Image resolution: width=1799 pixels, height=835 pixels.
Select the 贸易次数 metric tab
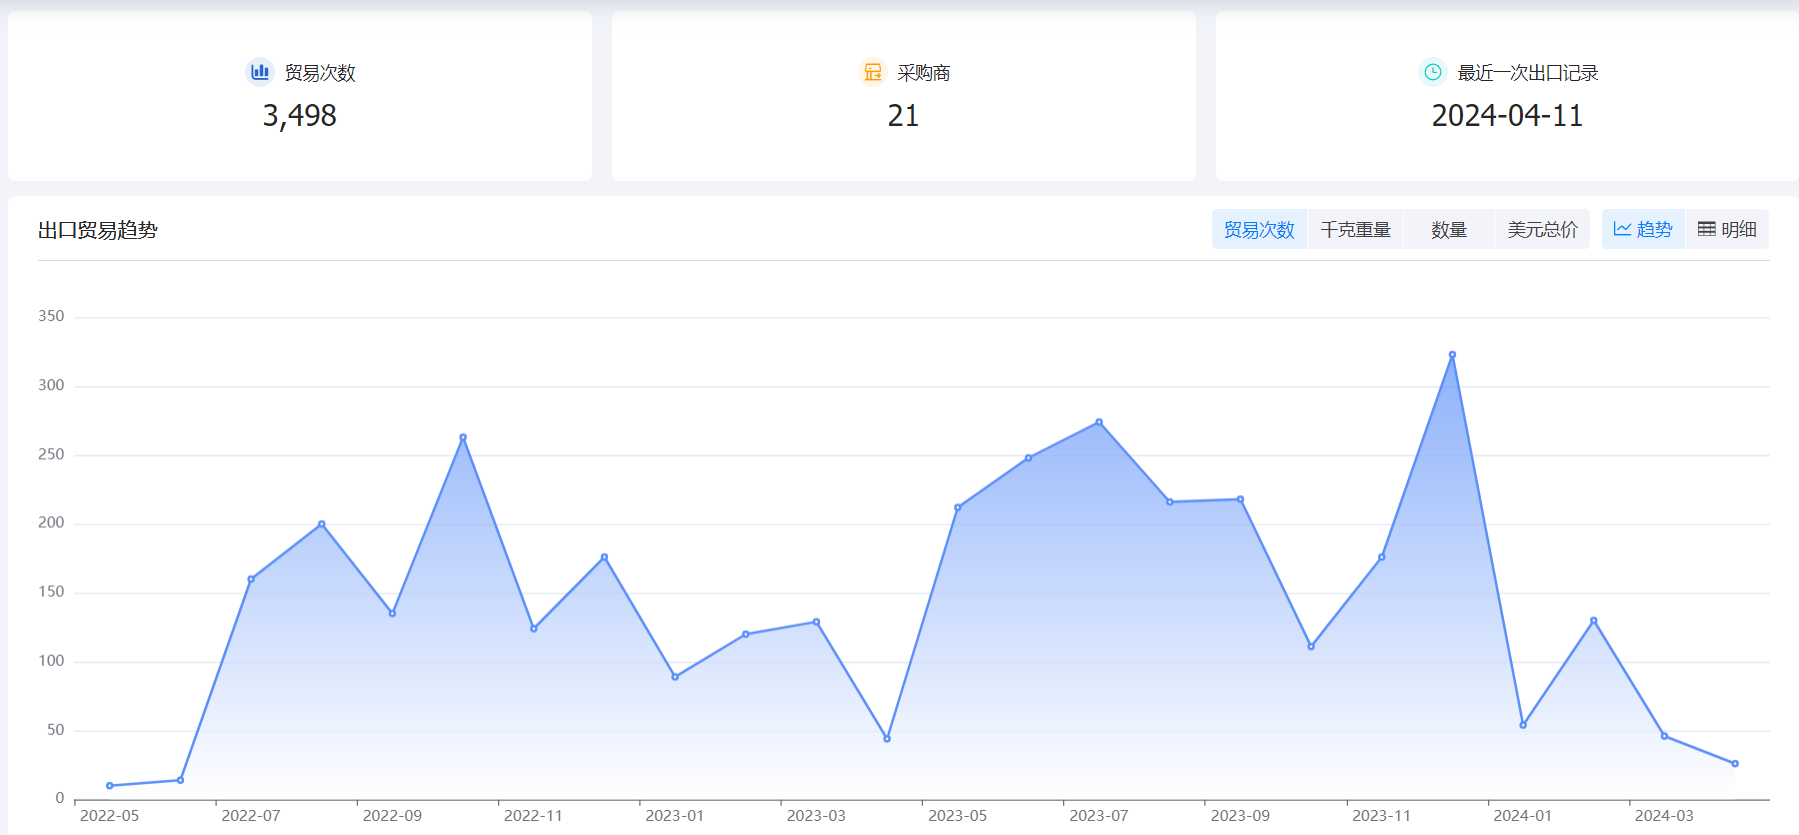(1259, 230)
